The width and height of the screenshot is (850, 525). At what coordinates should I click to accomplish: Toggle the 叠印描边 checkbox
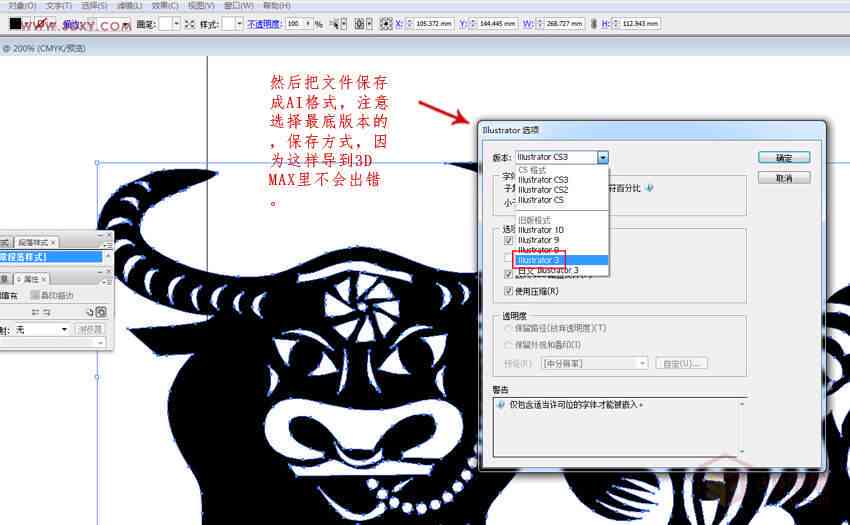35,295
